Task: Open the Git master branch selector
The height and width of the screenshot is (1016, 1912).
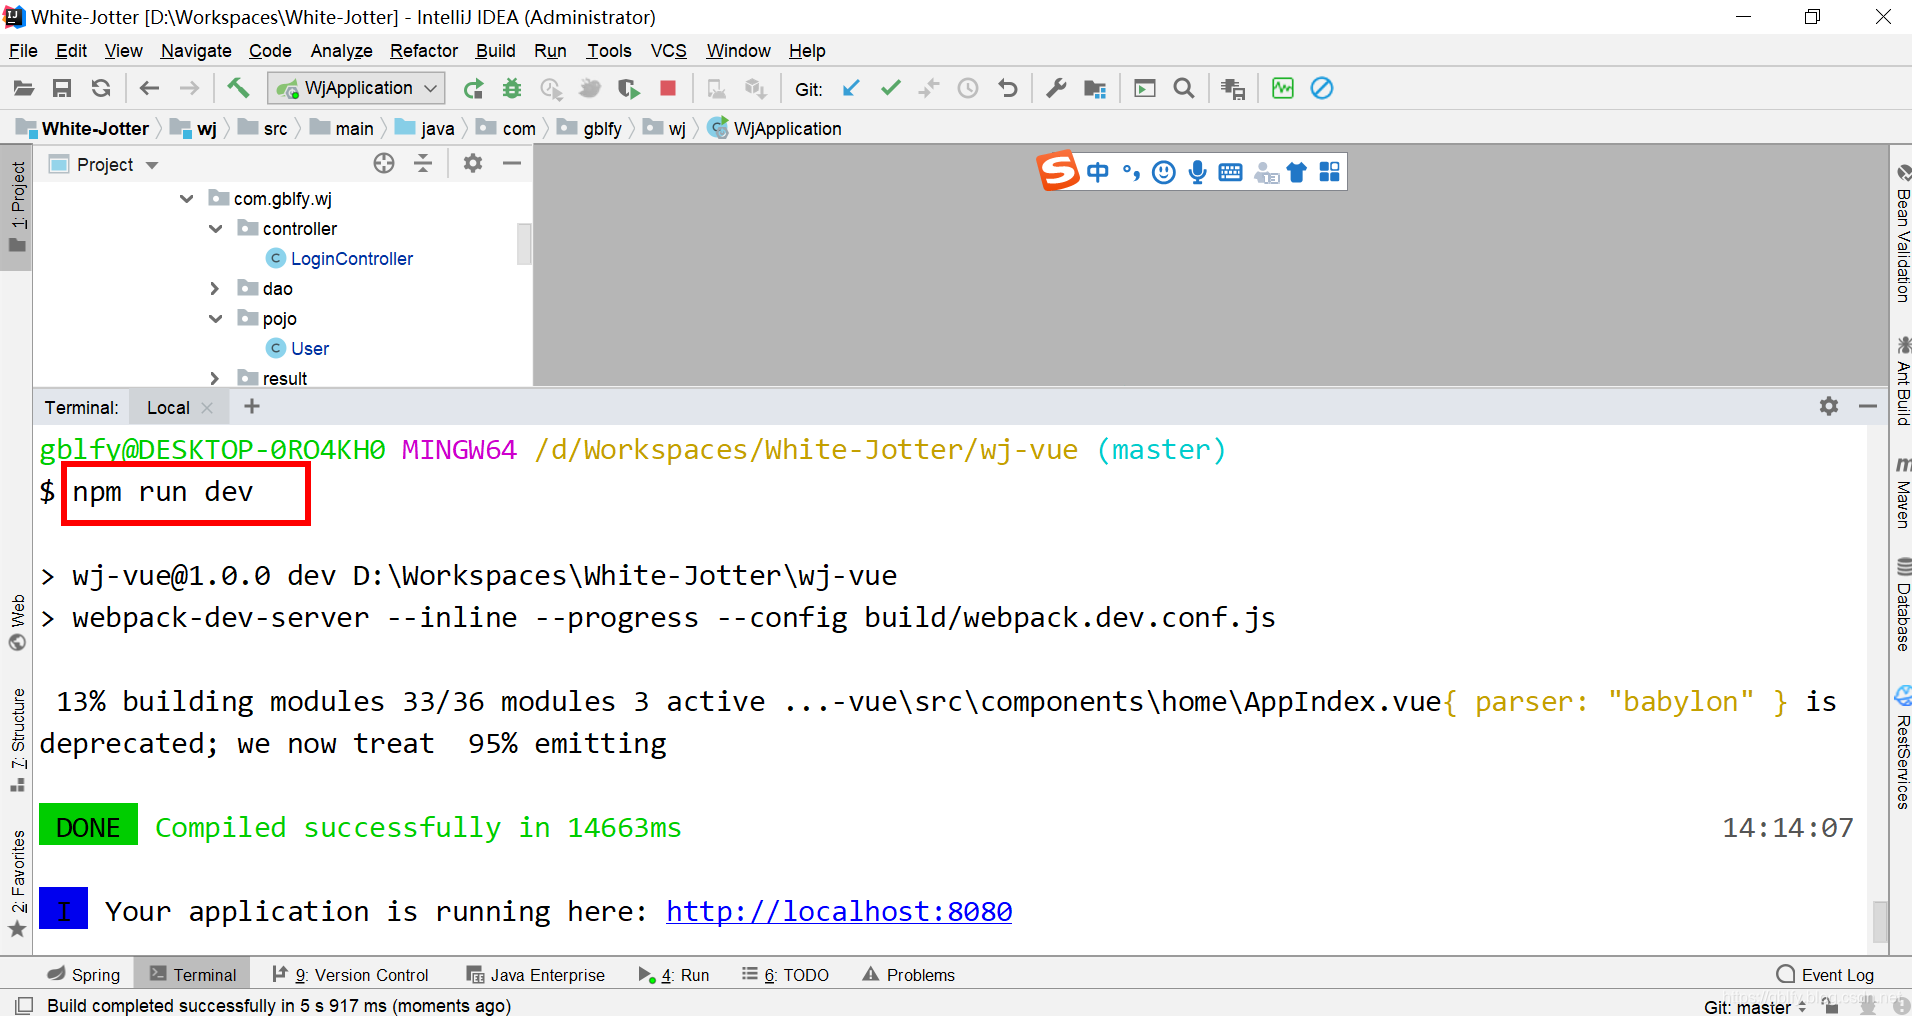Action: pyautogui.click(x=1755, y=1006)
